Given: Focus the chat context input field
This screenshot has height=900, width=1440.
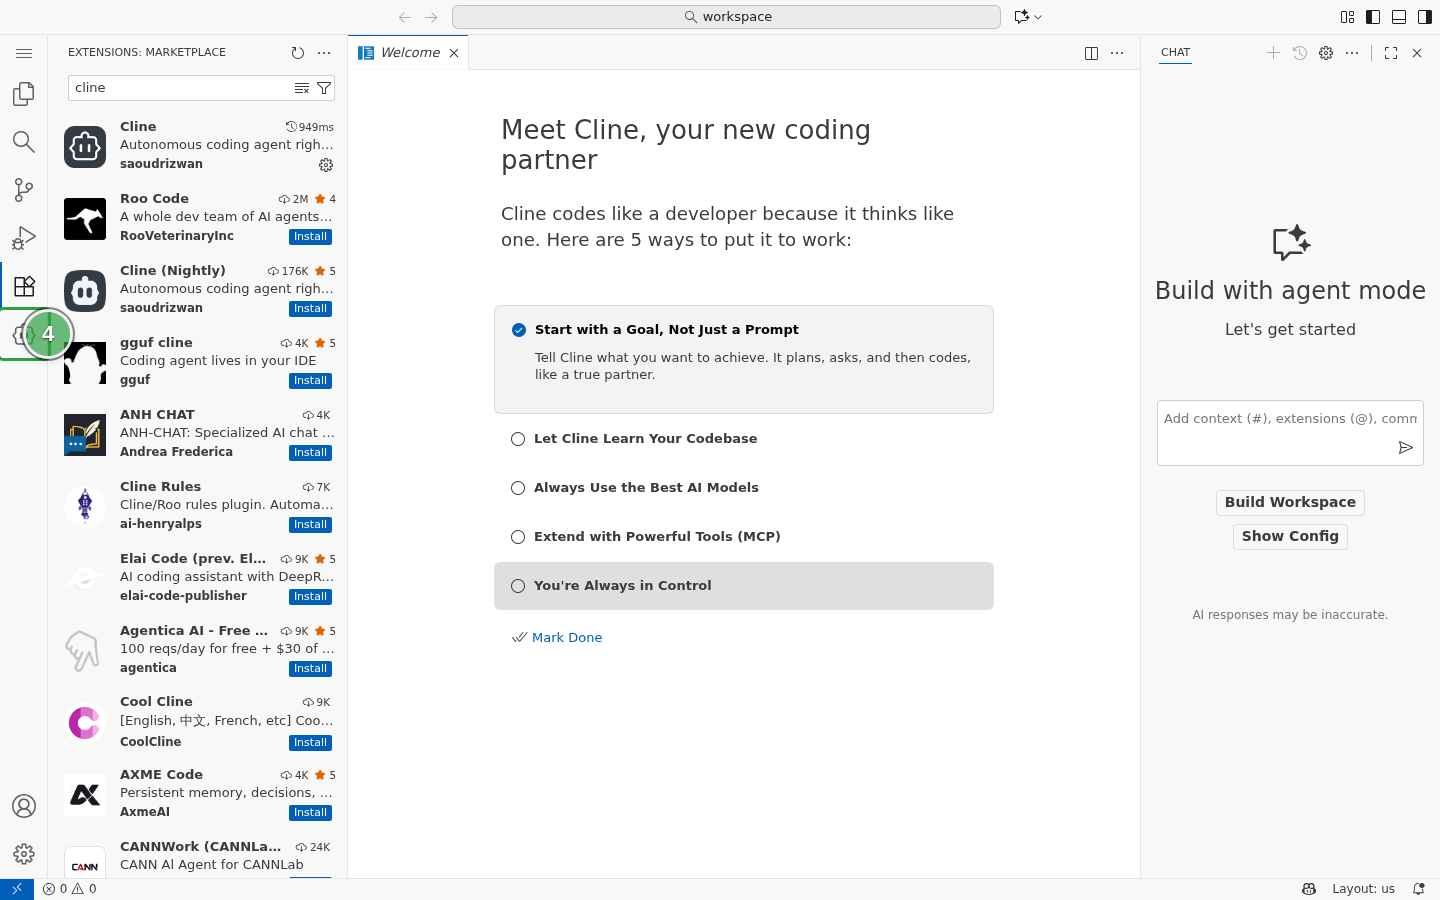Looking at the screenshot, I should (1290, 433).
